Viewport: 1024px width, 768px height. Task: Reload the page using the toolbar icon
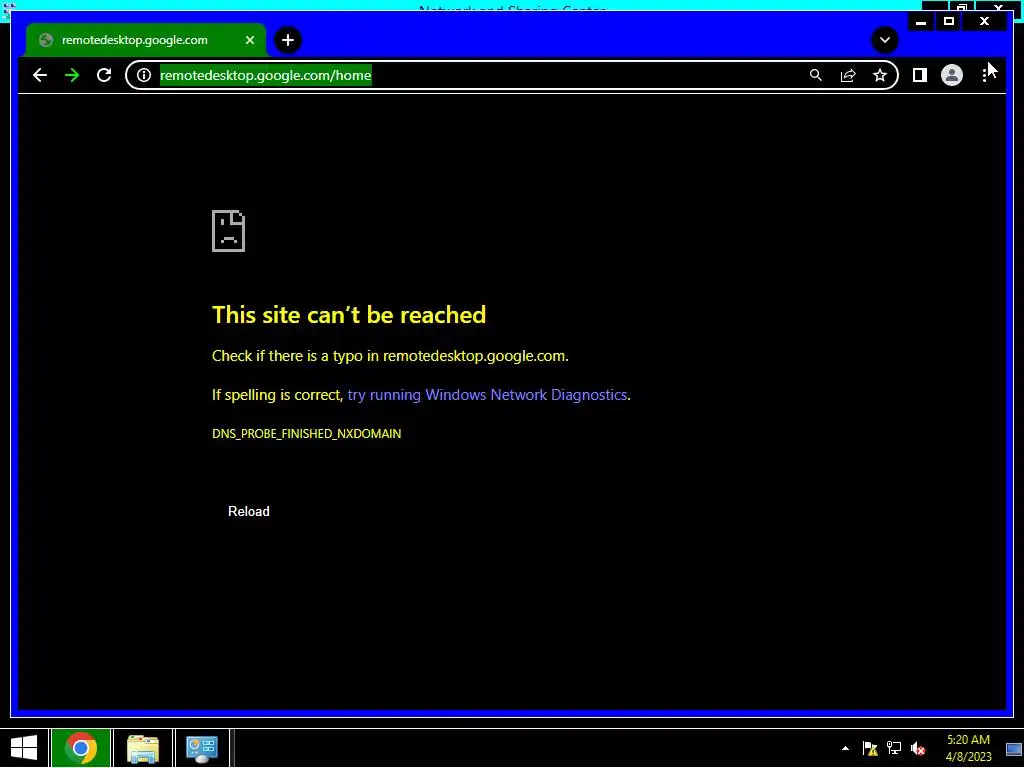[104, 75]
